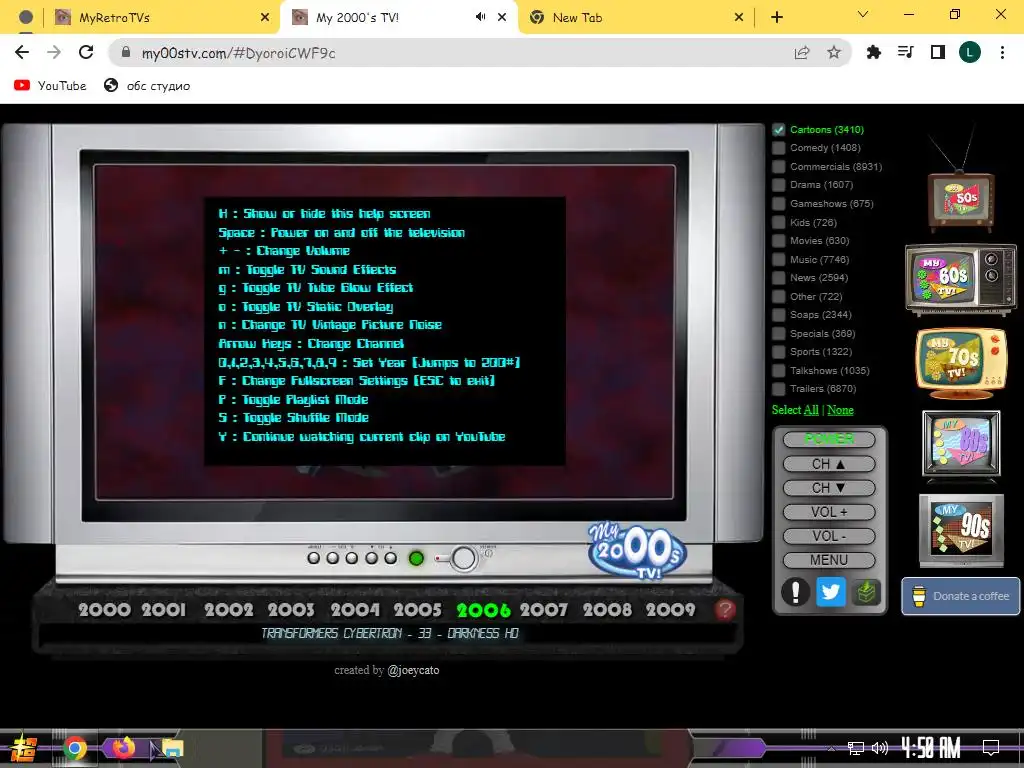Toggle the Chrome side panel icon
The height and width of the screenshot is (768, 1024).
[x=938, y=52]
